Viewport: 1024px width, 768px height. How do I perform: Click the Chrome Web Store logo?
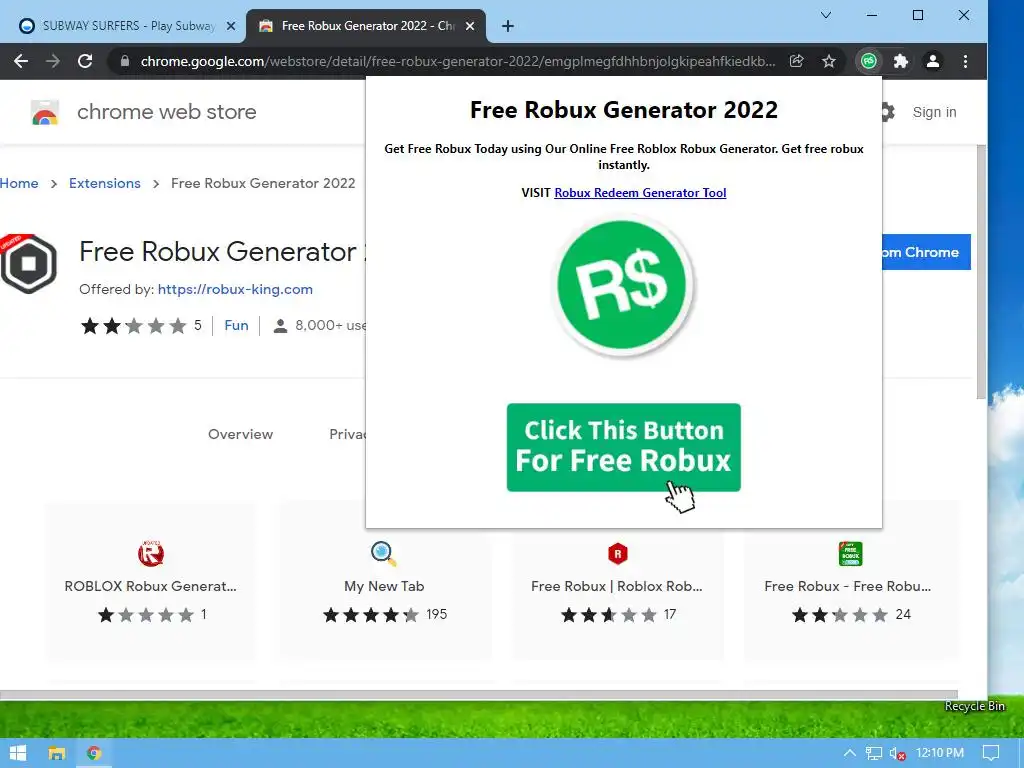(x=45, y=112)
